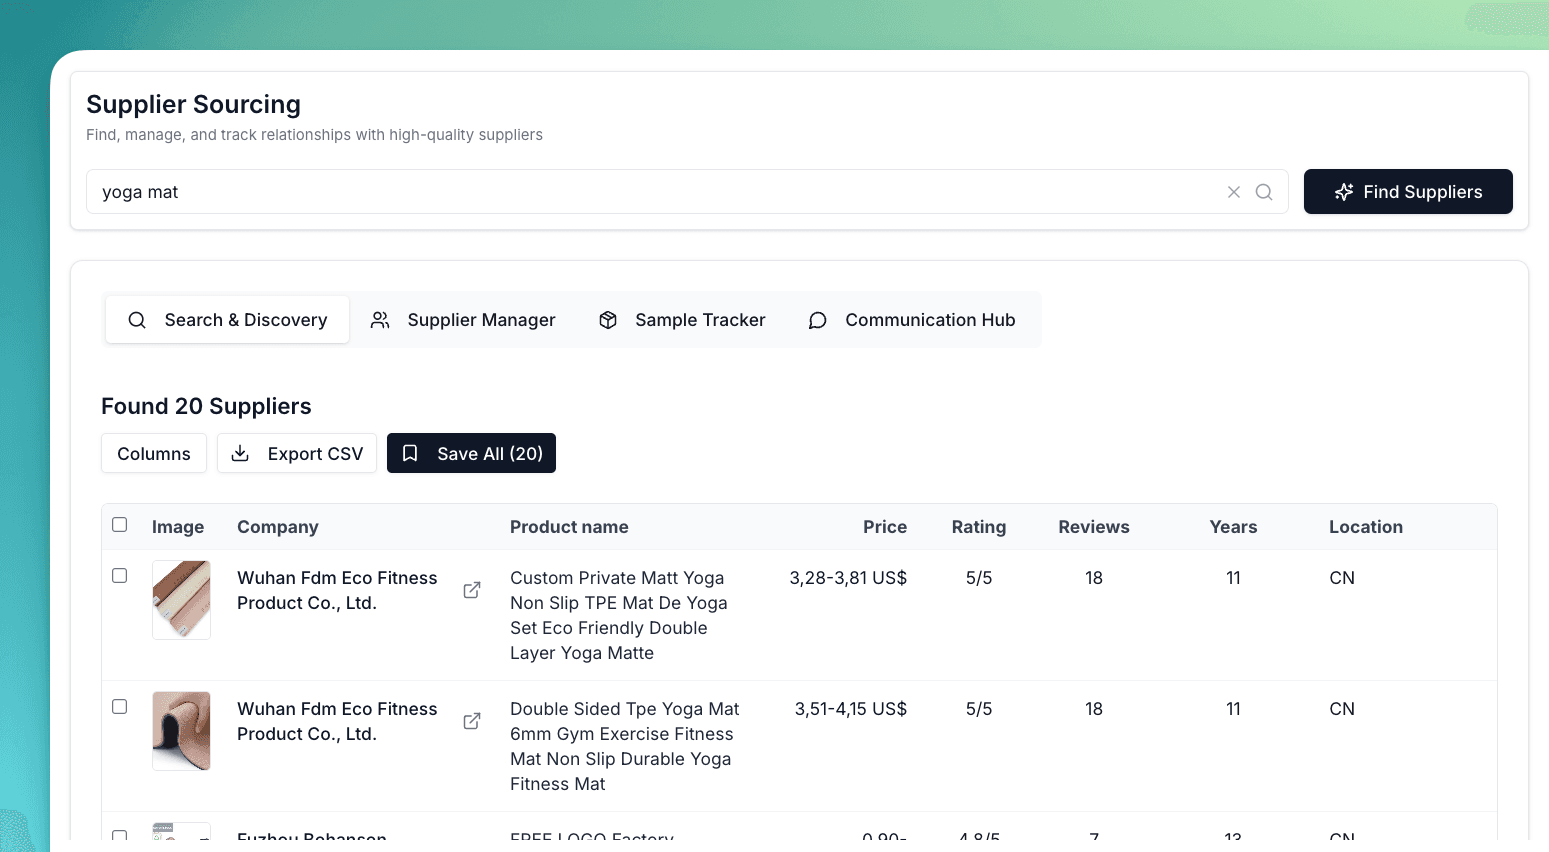Open external link for the Double Sided Tpe listing
This screenshot has height=852, width=1549.
click(x=471, y=721)
